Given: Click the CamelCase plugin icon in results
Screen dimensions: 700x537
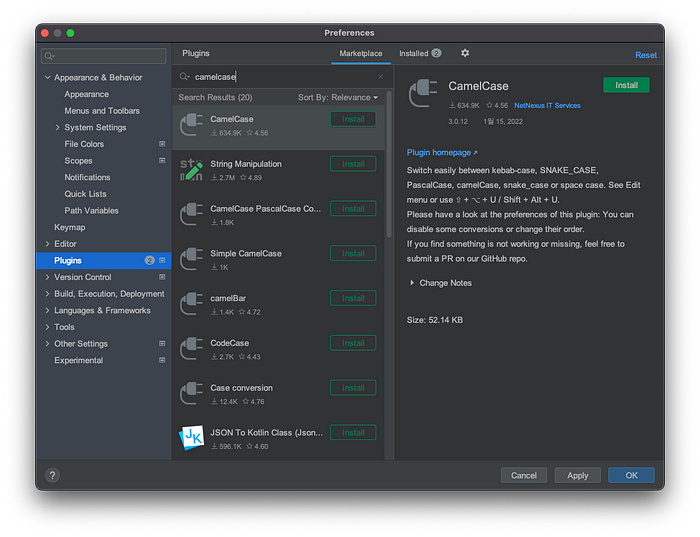Looking at the screenshot, I should tap(192, 125).
